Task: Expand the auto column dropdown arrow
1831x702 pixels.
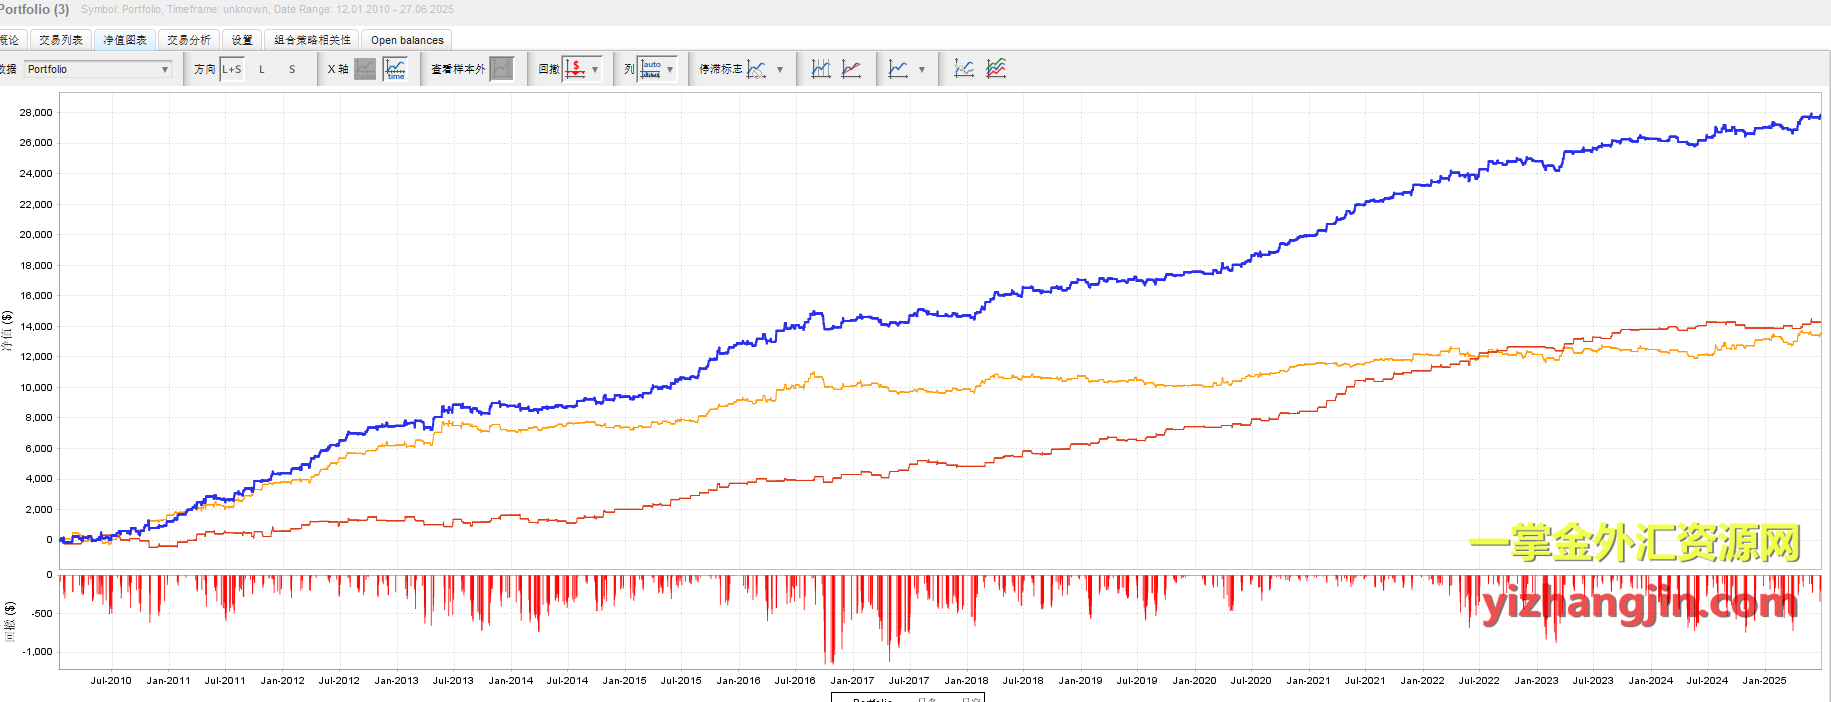Action: coord(670,69)
